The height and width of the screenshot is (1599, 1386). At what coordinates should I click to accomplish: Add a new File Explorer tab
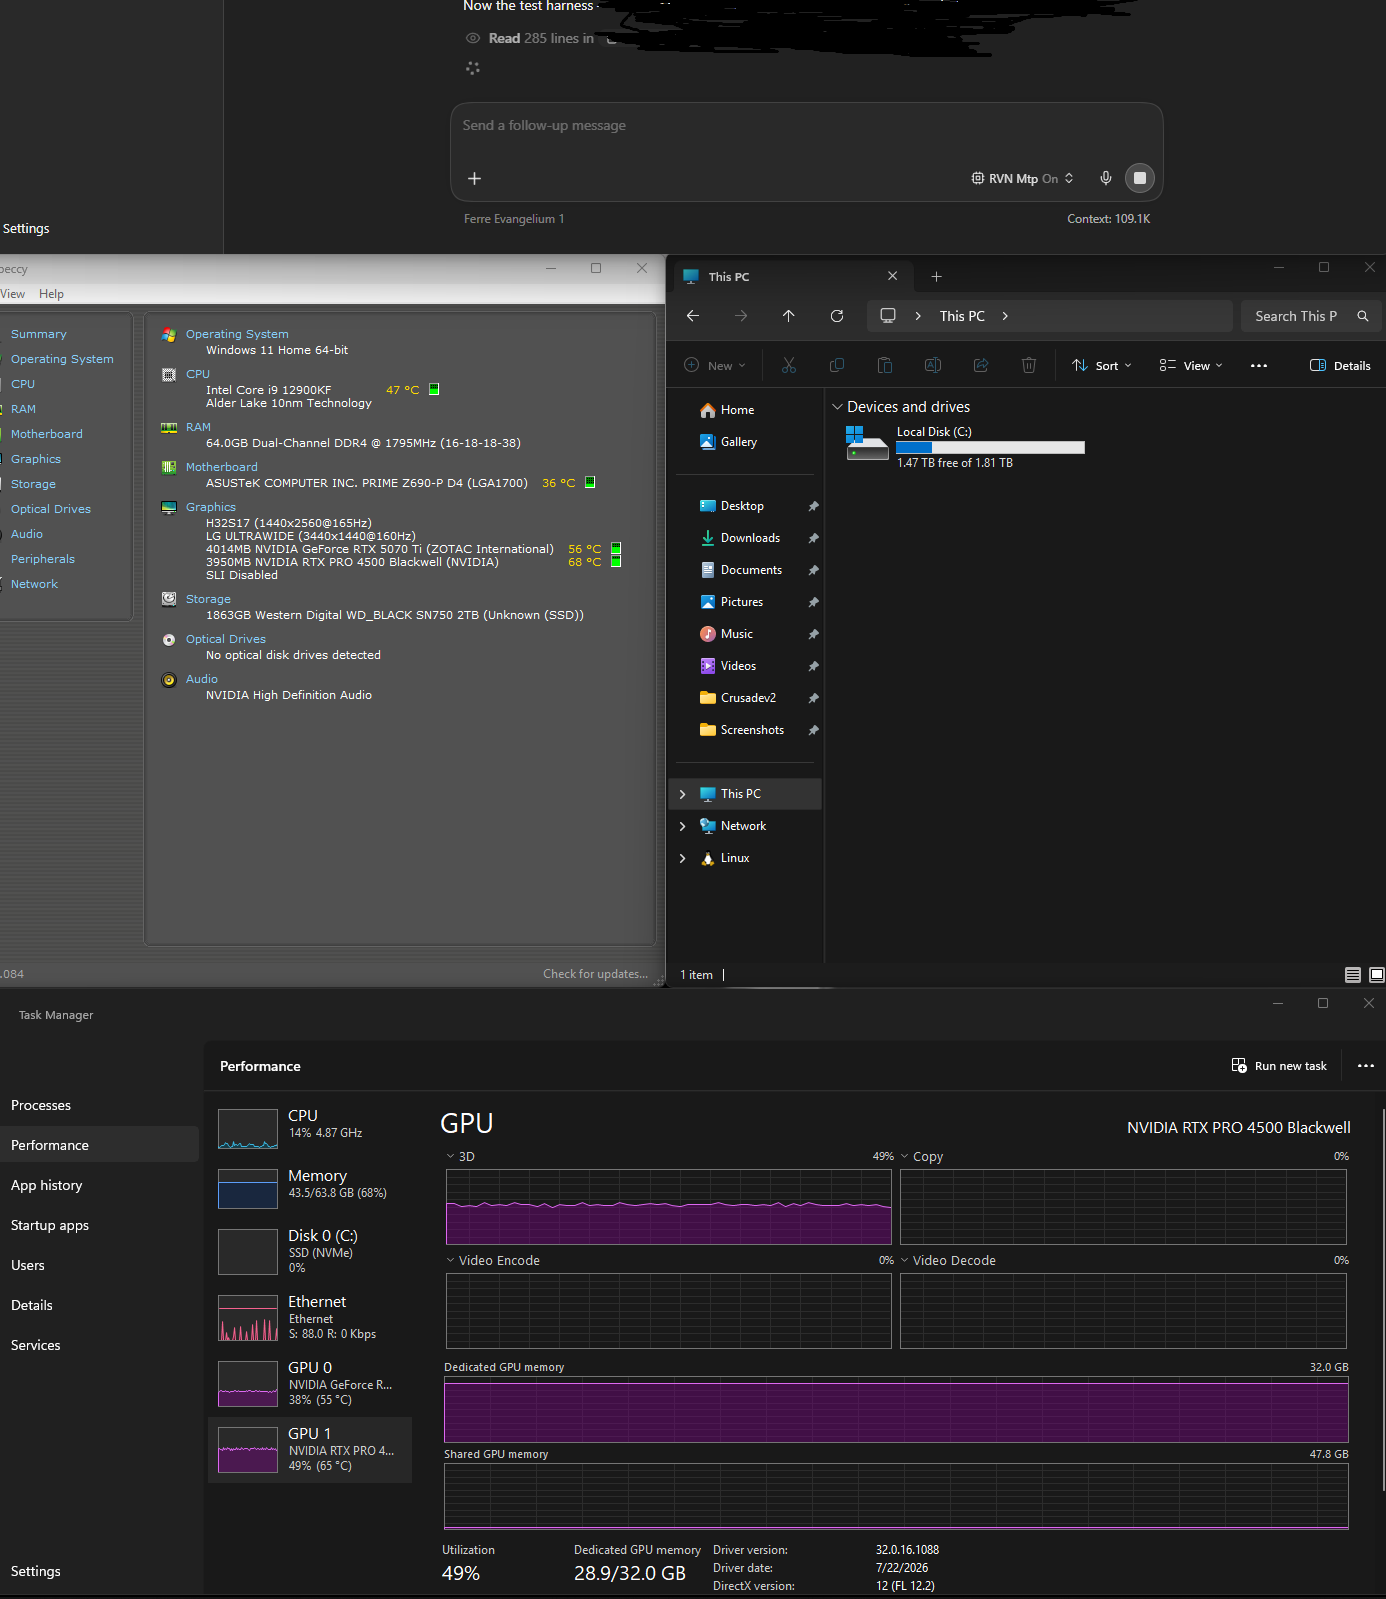pyautogui.click(x=937, y=277)
